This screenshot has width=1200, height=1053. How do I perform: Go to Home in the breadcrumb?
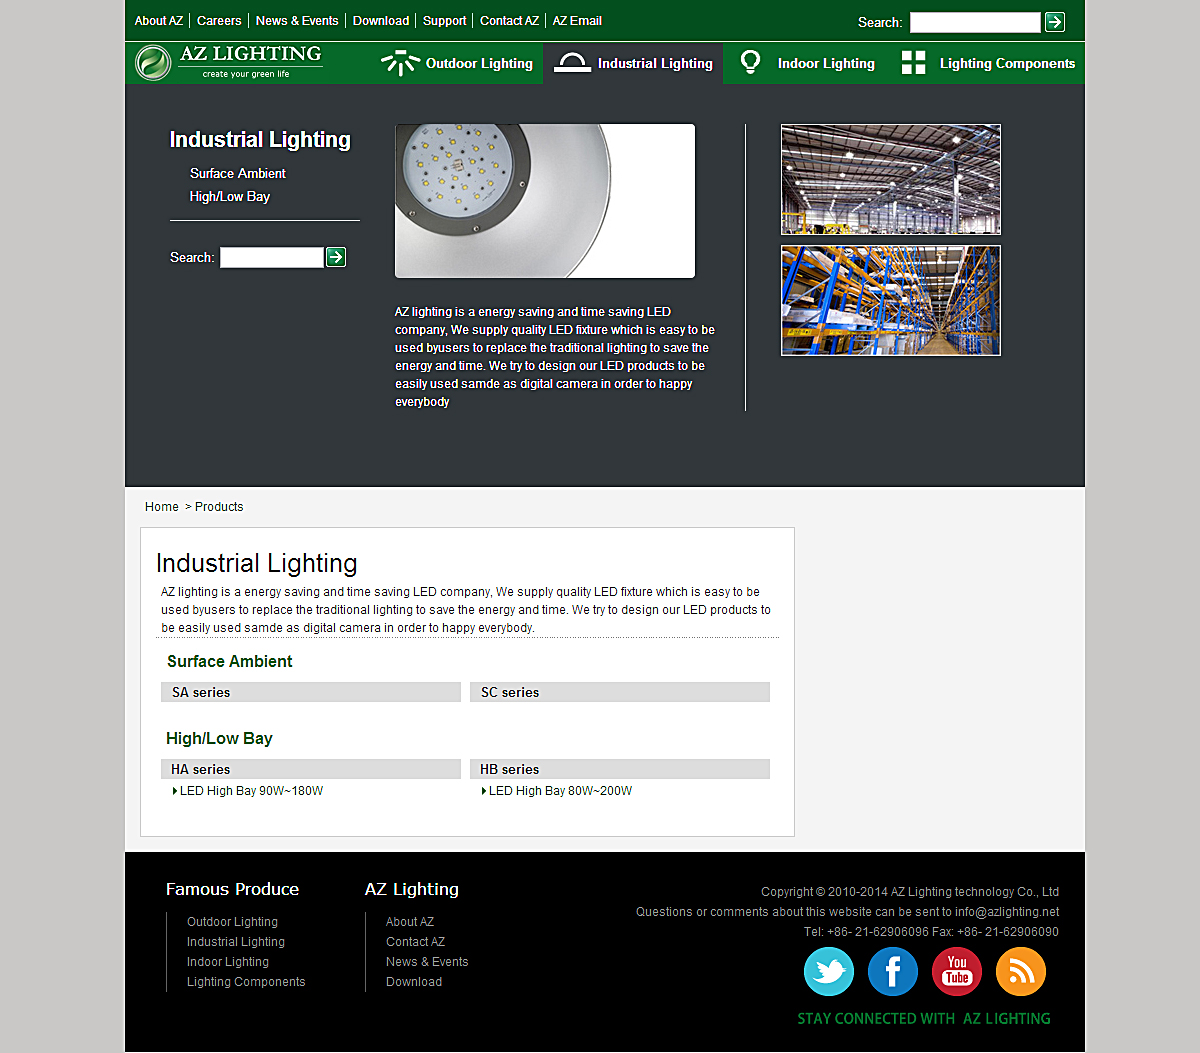click(162, 507)
